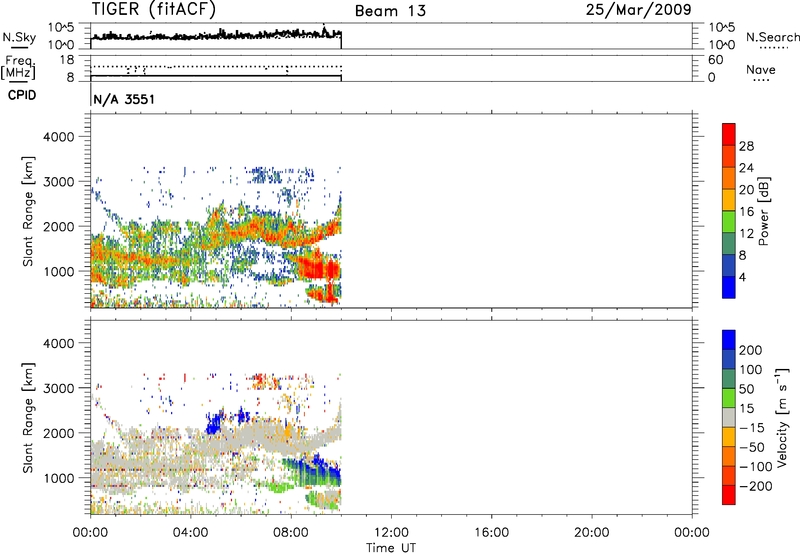Click the noise trace in the N.Sky panel
800x554 pixels.
216,36
